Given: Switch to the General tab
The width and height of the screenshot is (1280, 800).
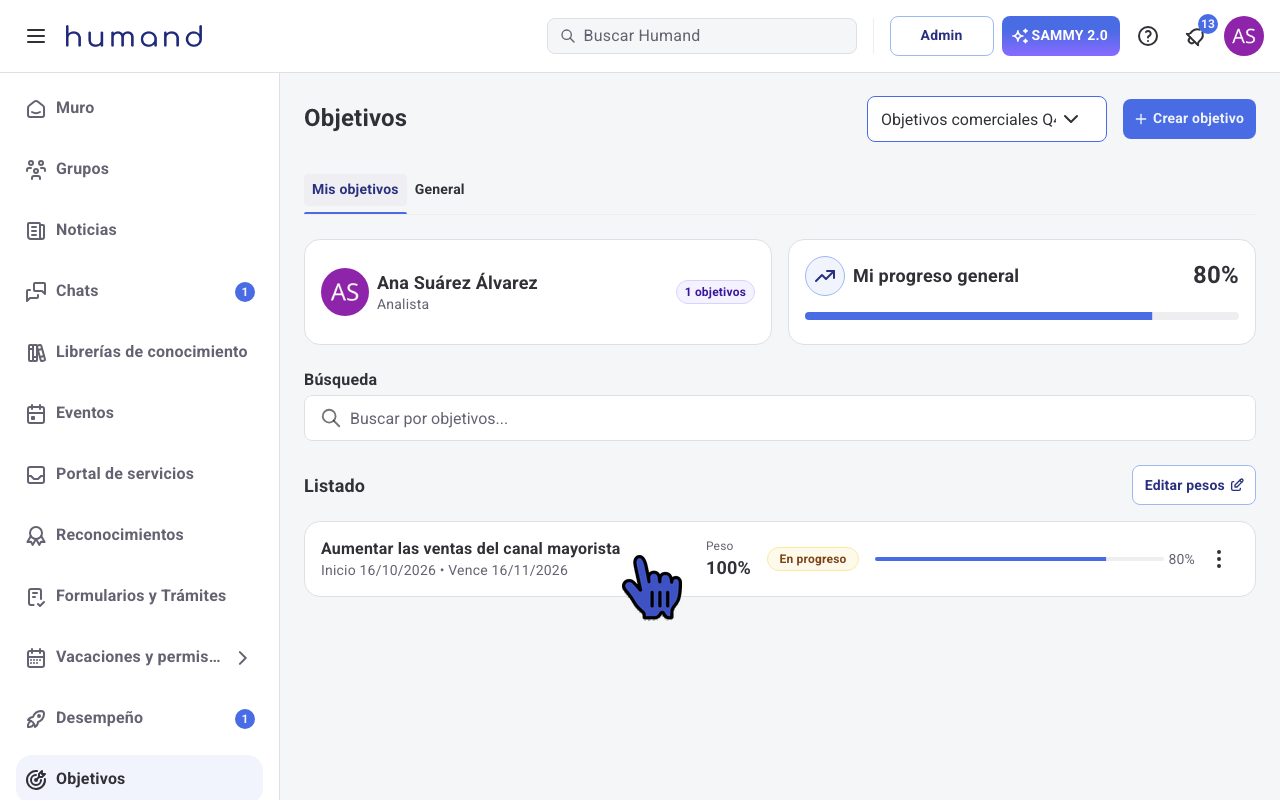Looking at the screenshot, I should click(439, 189).
